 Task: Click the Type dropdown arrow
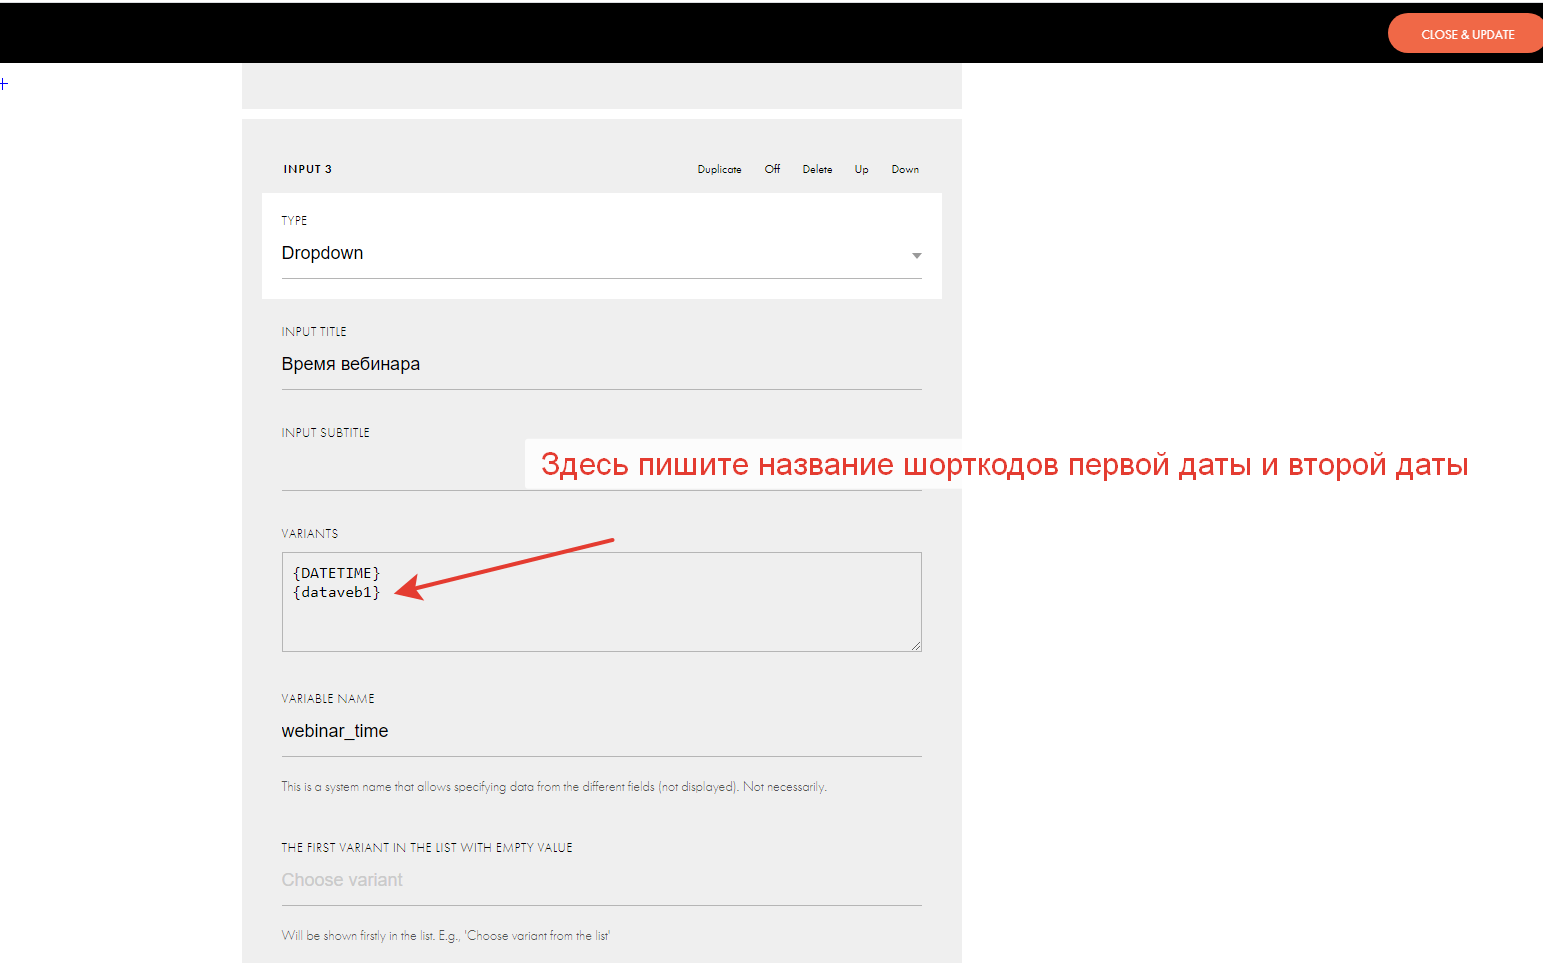click(x=916, y=256)
